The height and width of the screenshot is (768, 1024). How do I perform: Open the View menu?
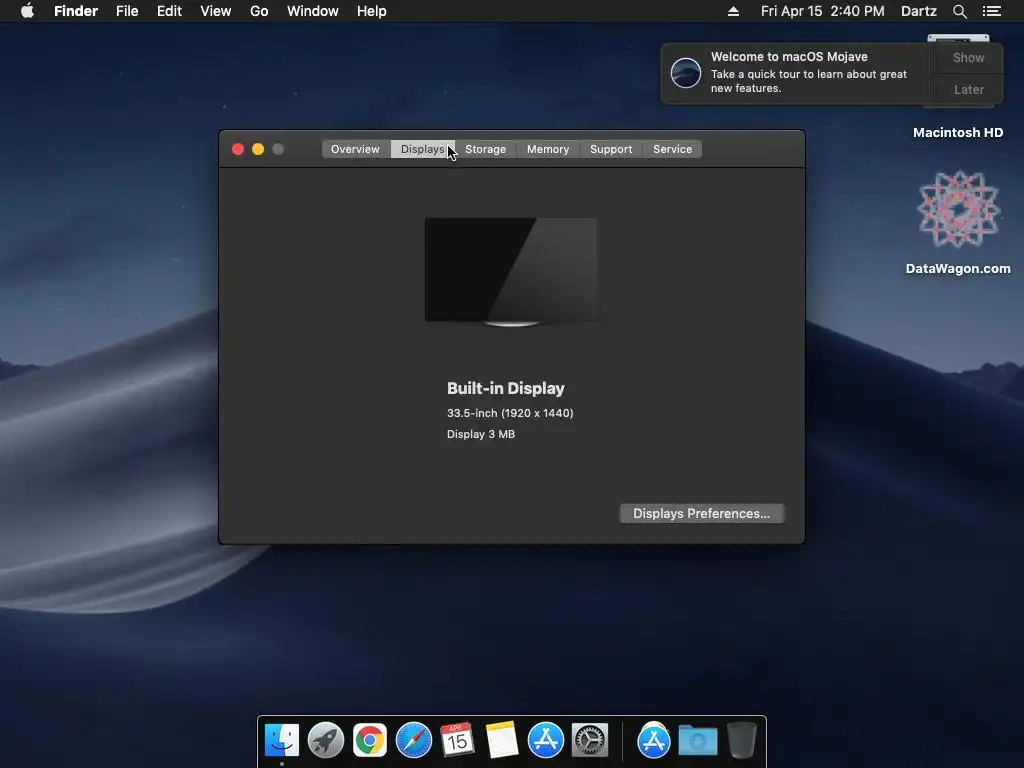216,11
